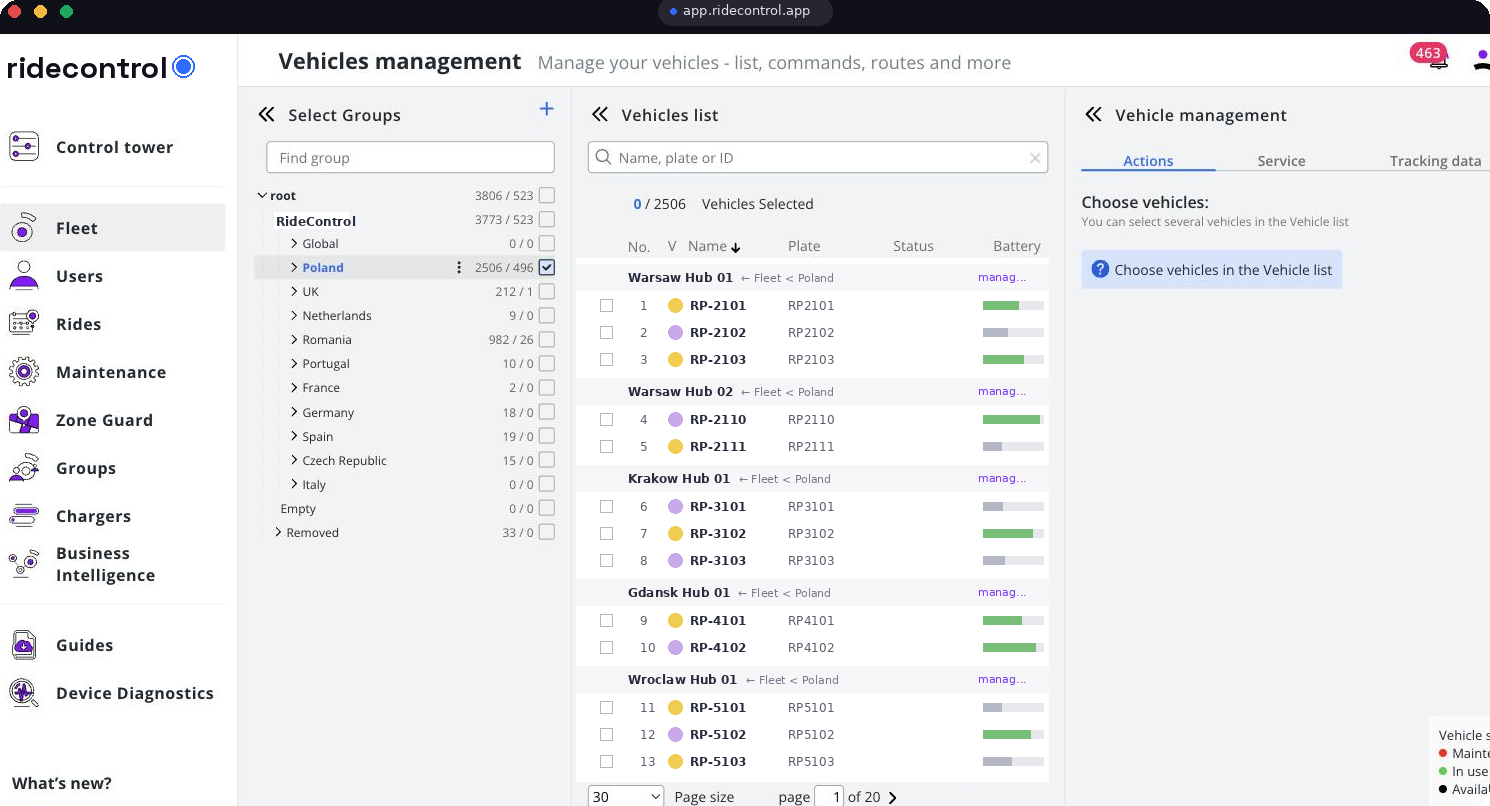Open Poland group three-dot menu
This screenshot has width=1490, height=806.
tap(459, 267)
